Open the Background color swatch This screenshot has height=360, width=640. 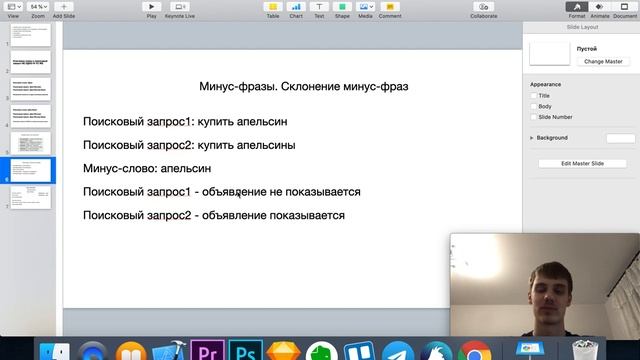pyautogui.click(x=620, y=138)
